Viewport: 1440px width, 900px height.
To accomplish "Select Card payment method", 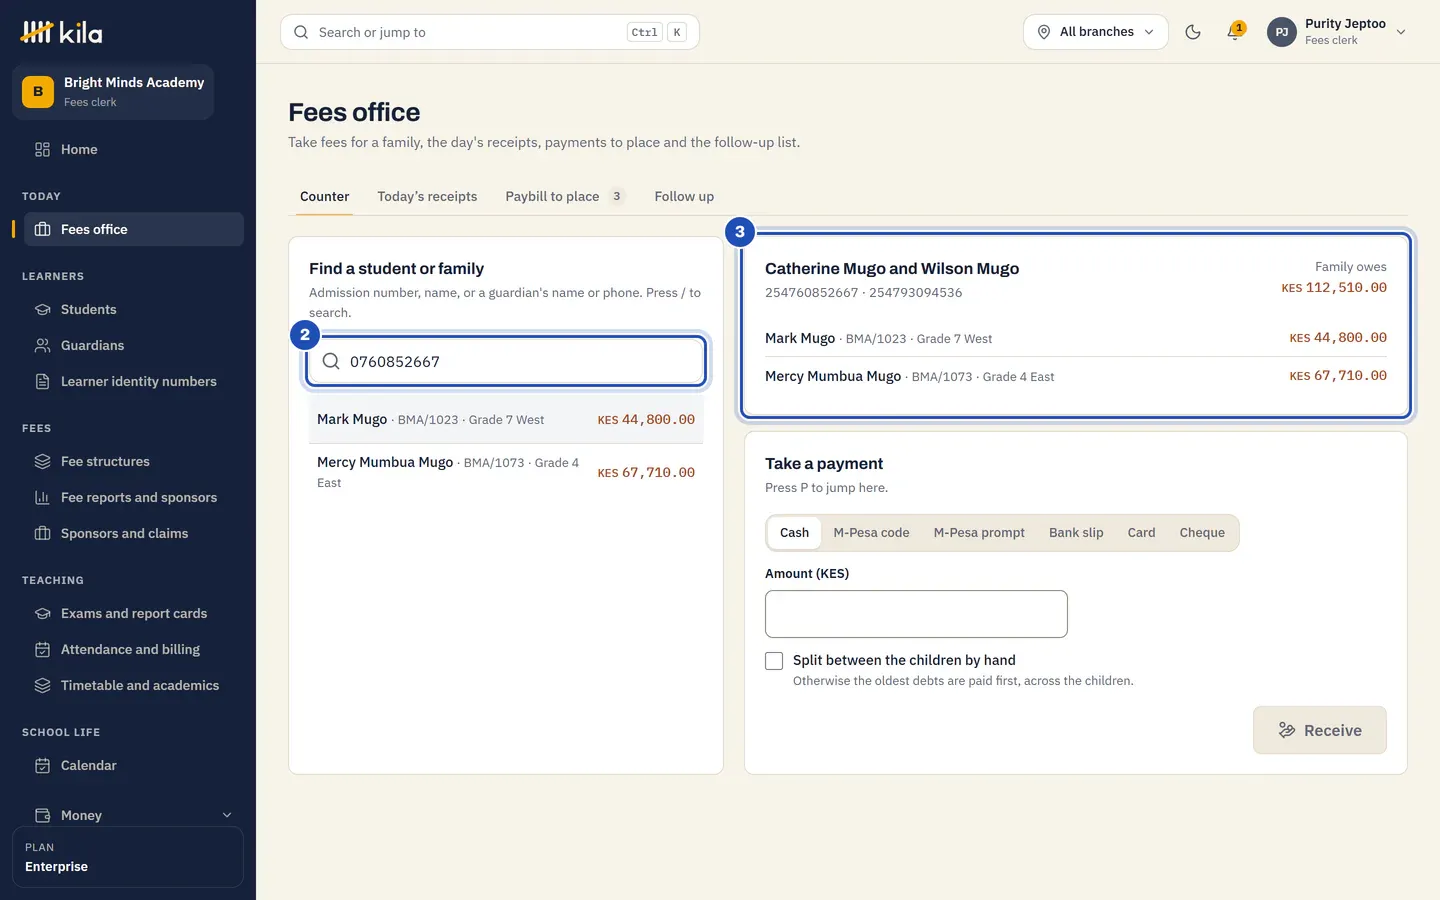I will [x=1141, y=533].
